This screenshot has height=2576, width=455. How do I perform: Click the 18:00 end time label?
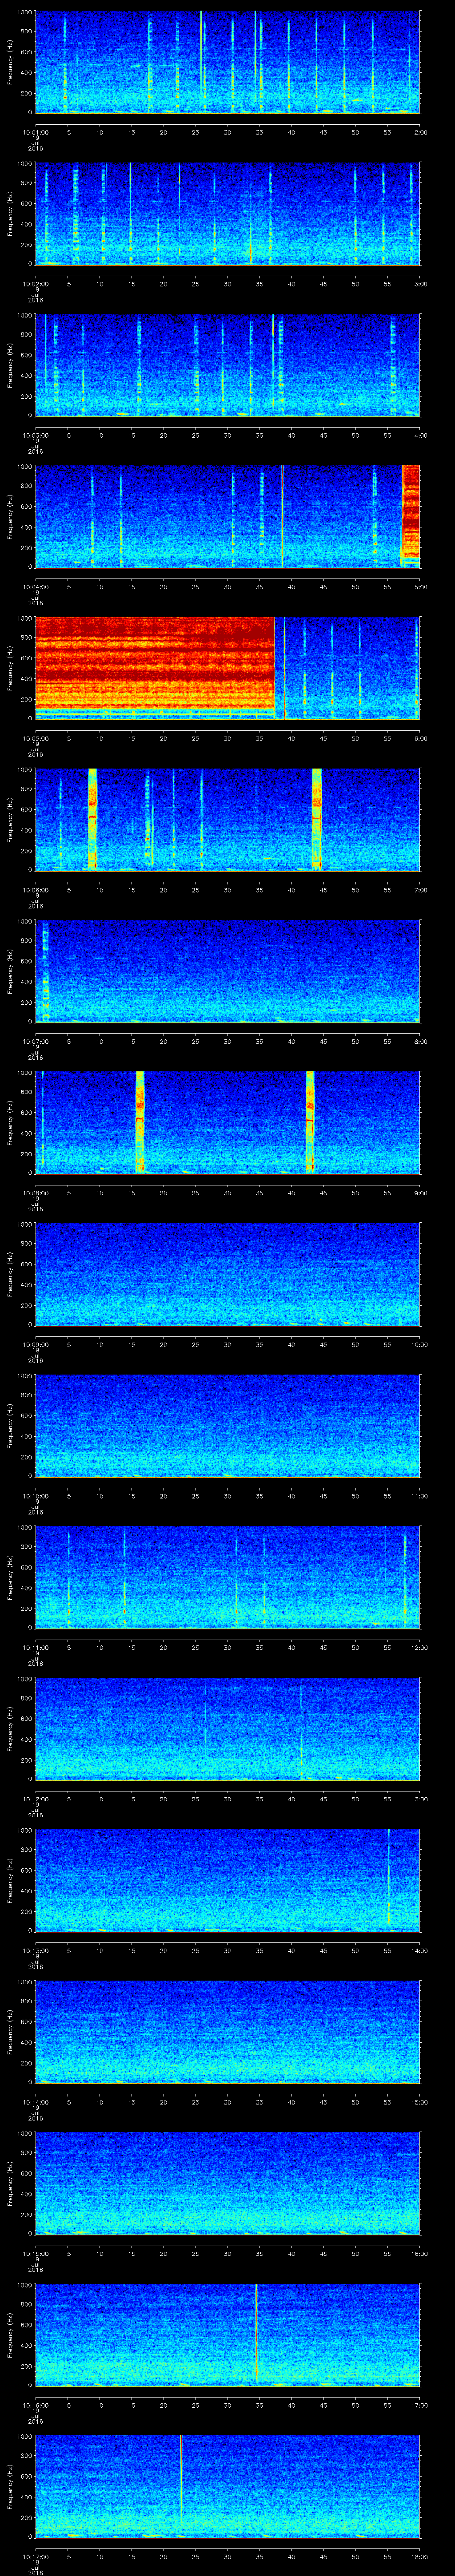click(419, 2556)
